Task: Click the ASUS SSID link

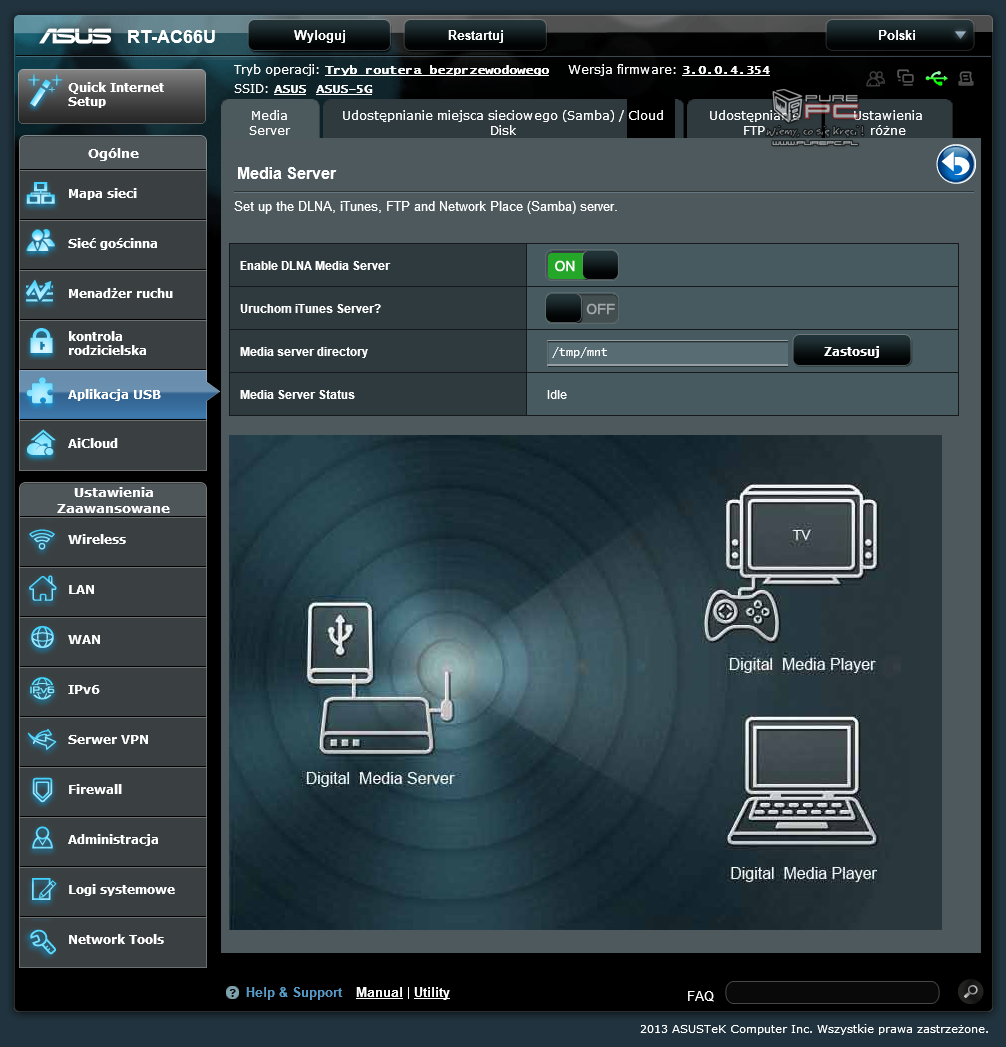Action: (x=290, y=89)
